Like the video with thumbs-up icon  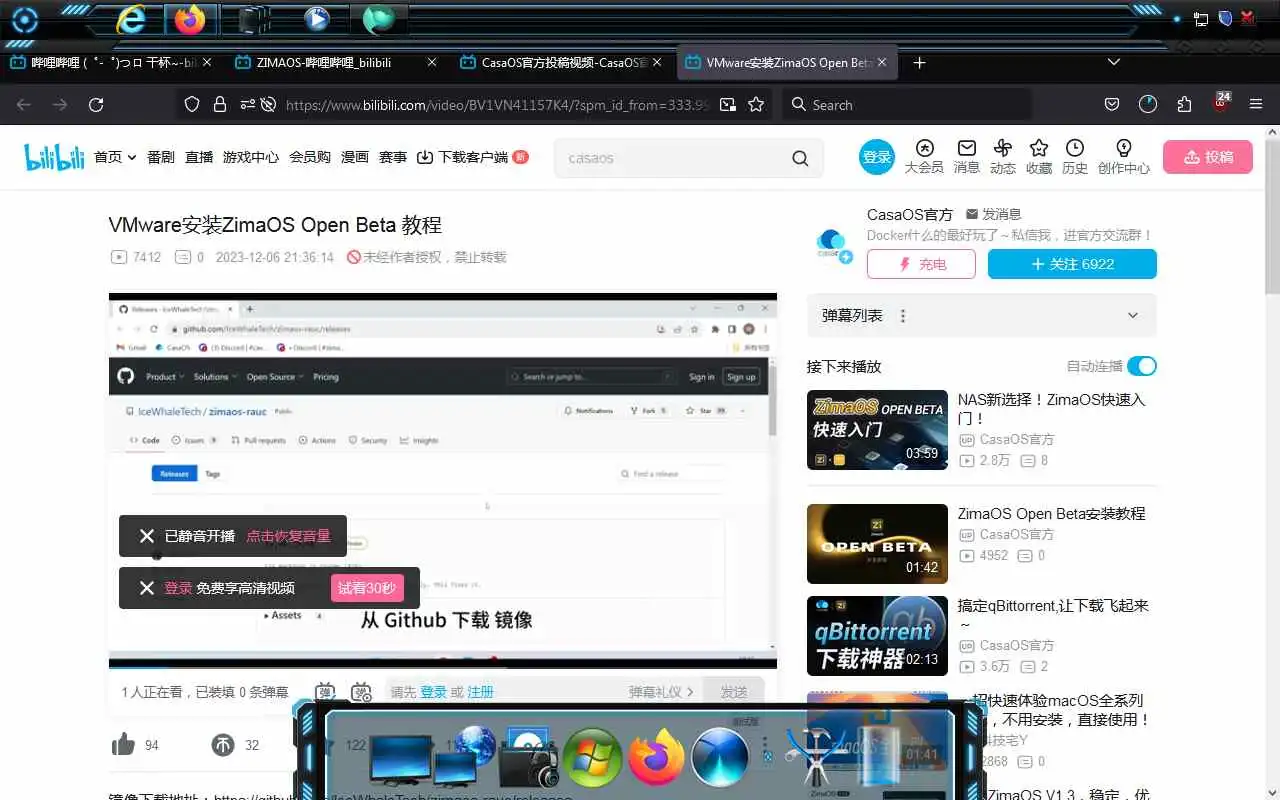coord(123,744)
